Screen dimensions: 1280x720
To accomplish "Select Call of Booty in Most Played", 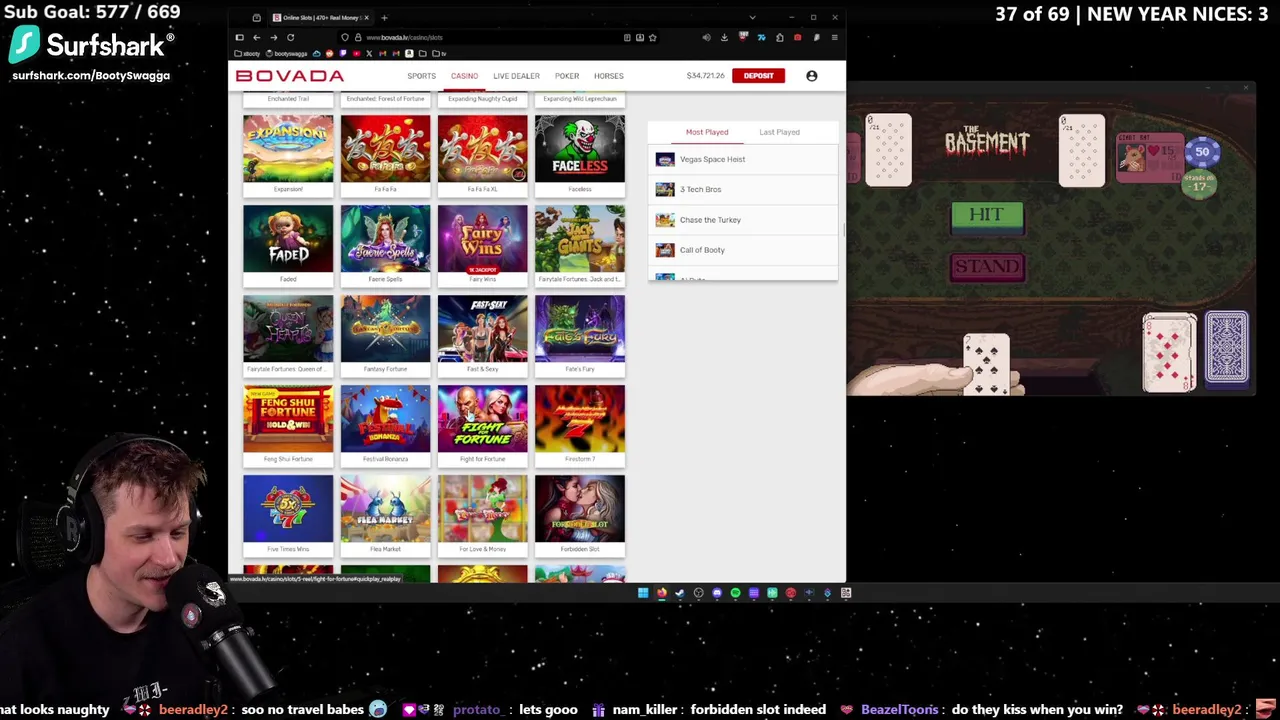I will [743, 250].
